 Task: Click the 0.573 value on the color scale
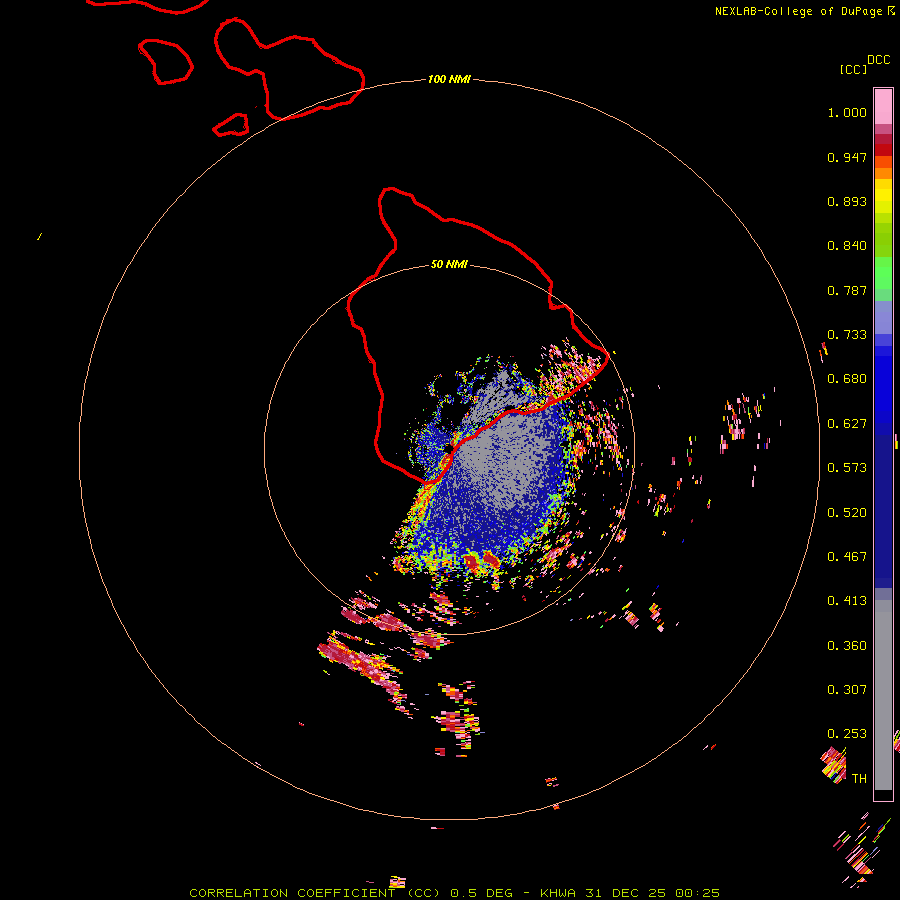point(847,468)
